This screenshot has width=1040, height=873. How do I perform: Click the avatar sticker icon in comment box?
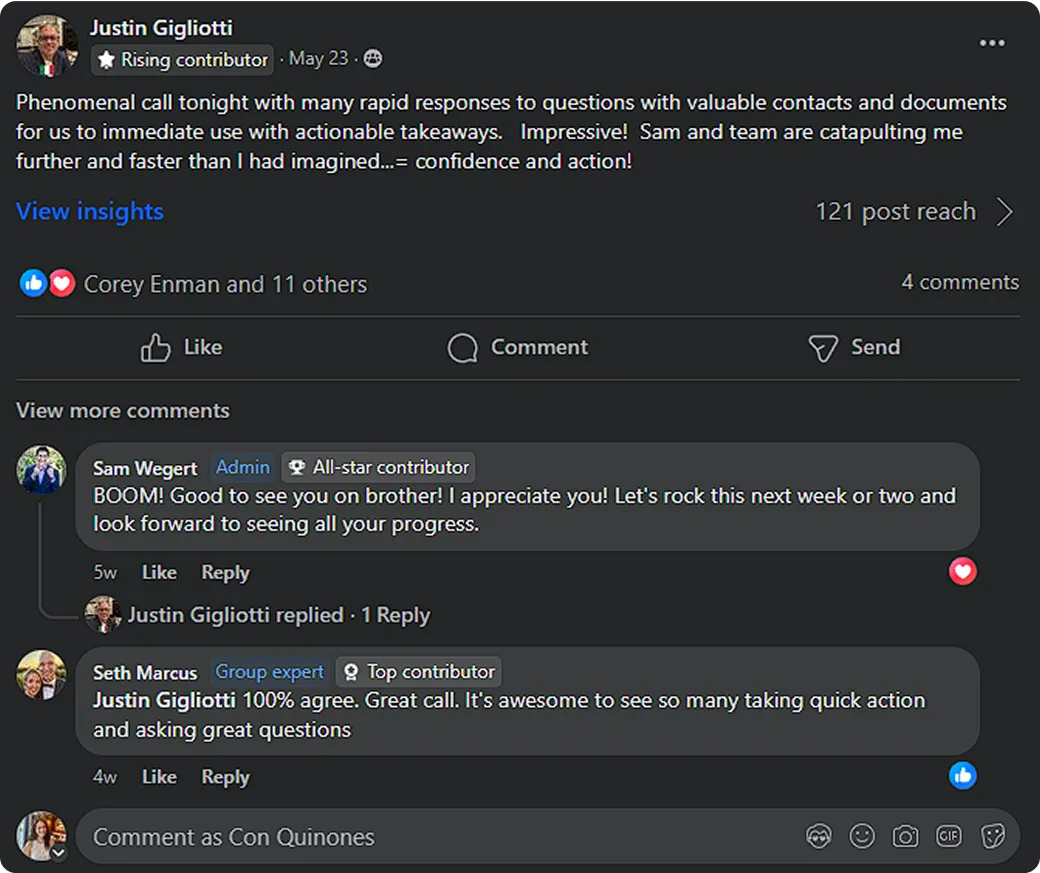818,836
